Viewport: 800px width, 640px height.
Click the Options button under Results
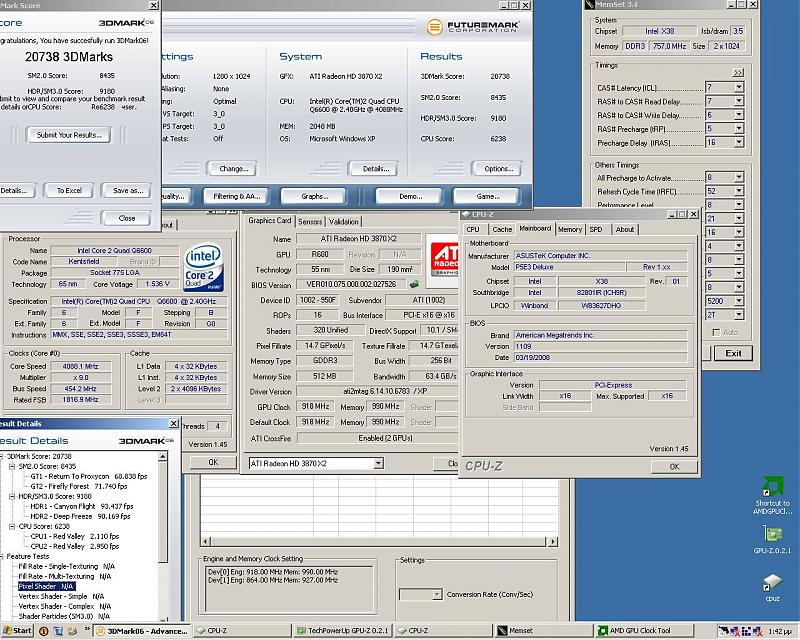[x=497, y=168]
